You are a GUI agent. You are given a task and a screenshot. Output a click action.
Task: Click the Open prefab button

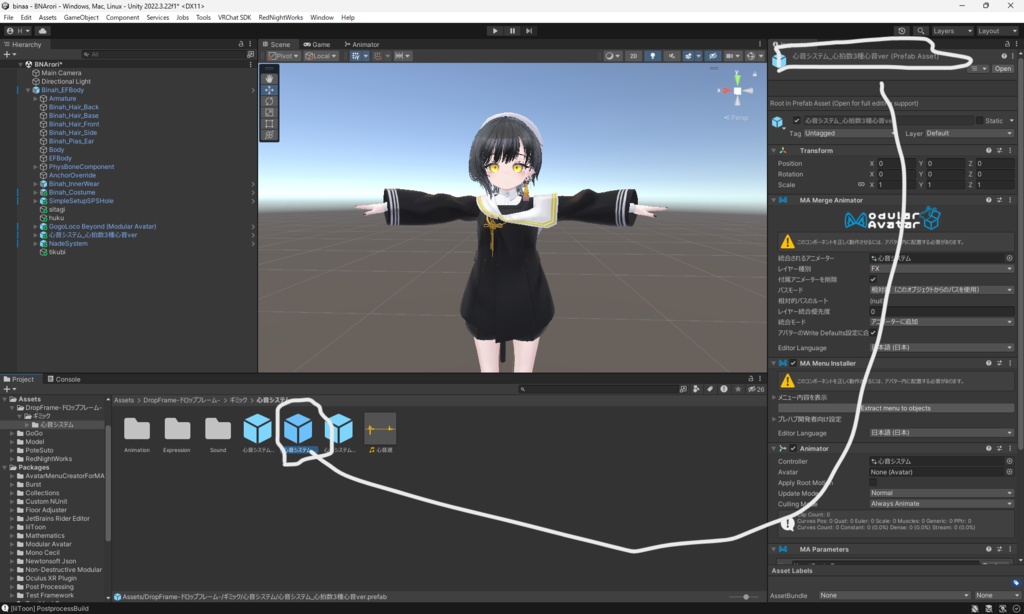click(1002, 69)
